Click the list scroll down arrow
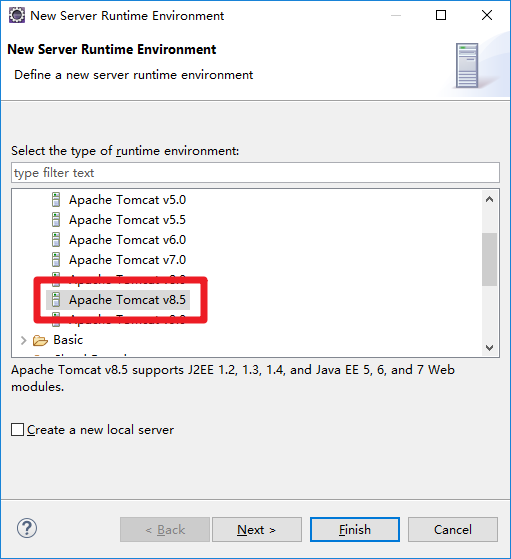This screenshot has width=511, height=559. point(489,347)
